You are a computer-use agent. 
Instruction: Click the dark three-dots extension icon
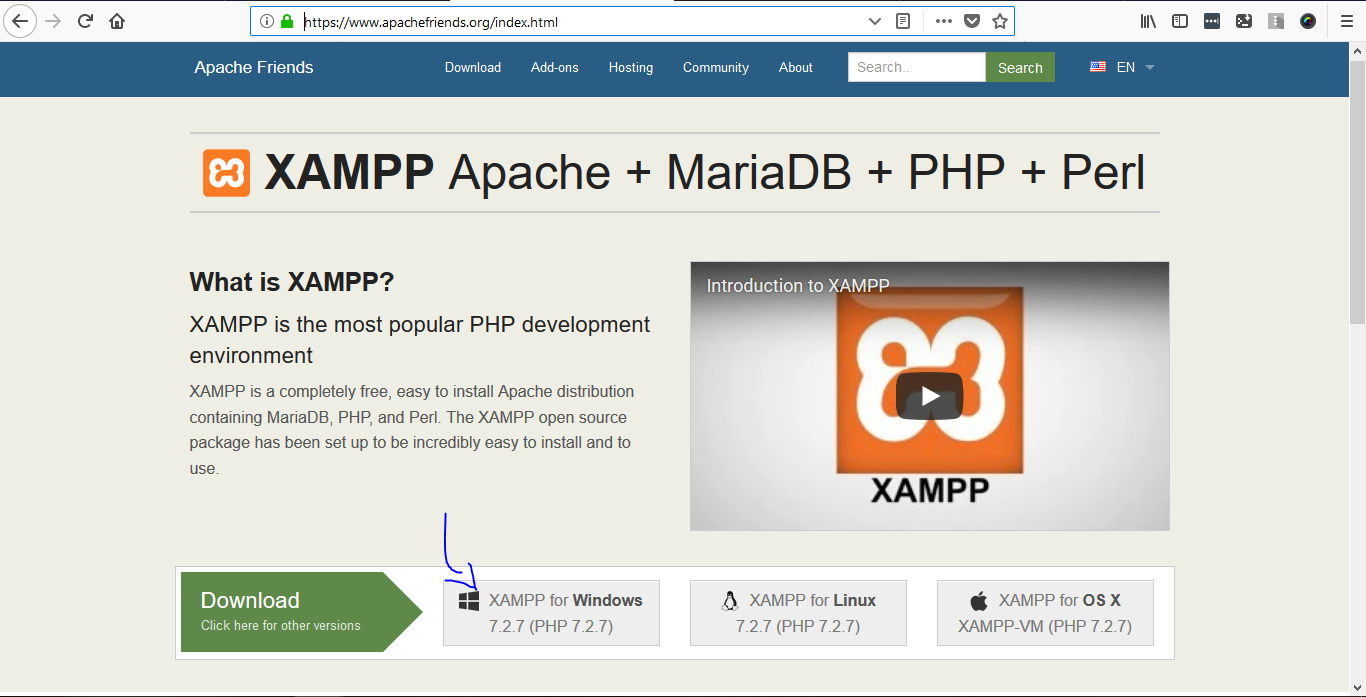1212,21
